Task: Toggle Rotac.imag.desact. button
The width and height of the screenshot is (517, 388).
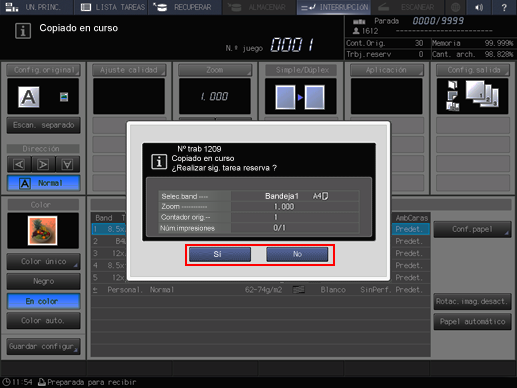Action: [x=472, y=301]
